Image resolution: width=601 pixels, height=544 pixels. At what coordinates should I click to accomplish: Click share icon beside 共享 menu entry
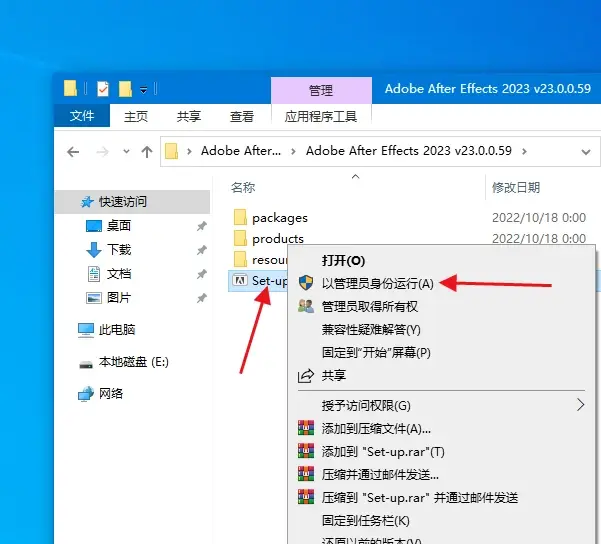[x=306, y=376]
